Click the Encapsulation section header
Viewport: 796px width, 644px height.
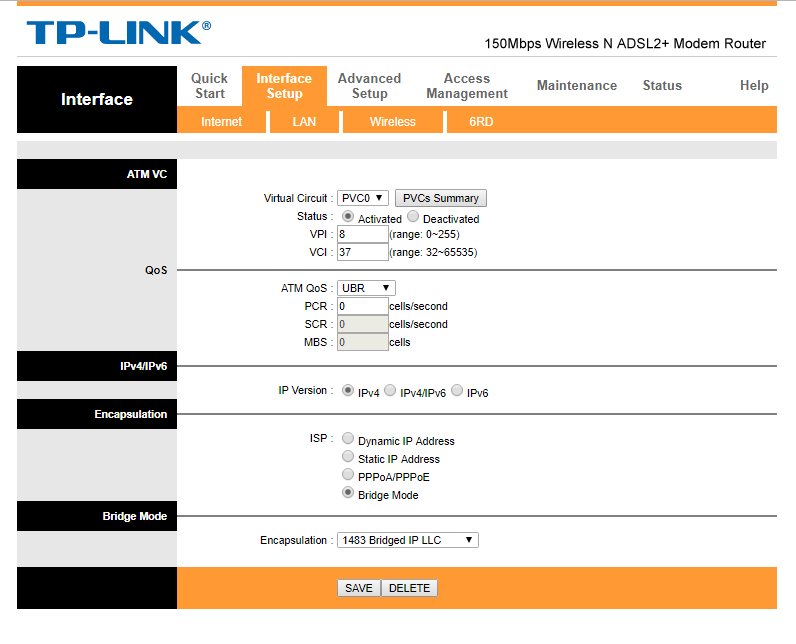click(97, 414)
